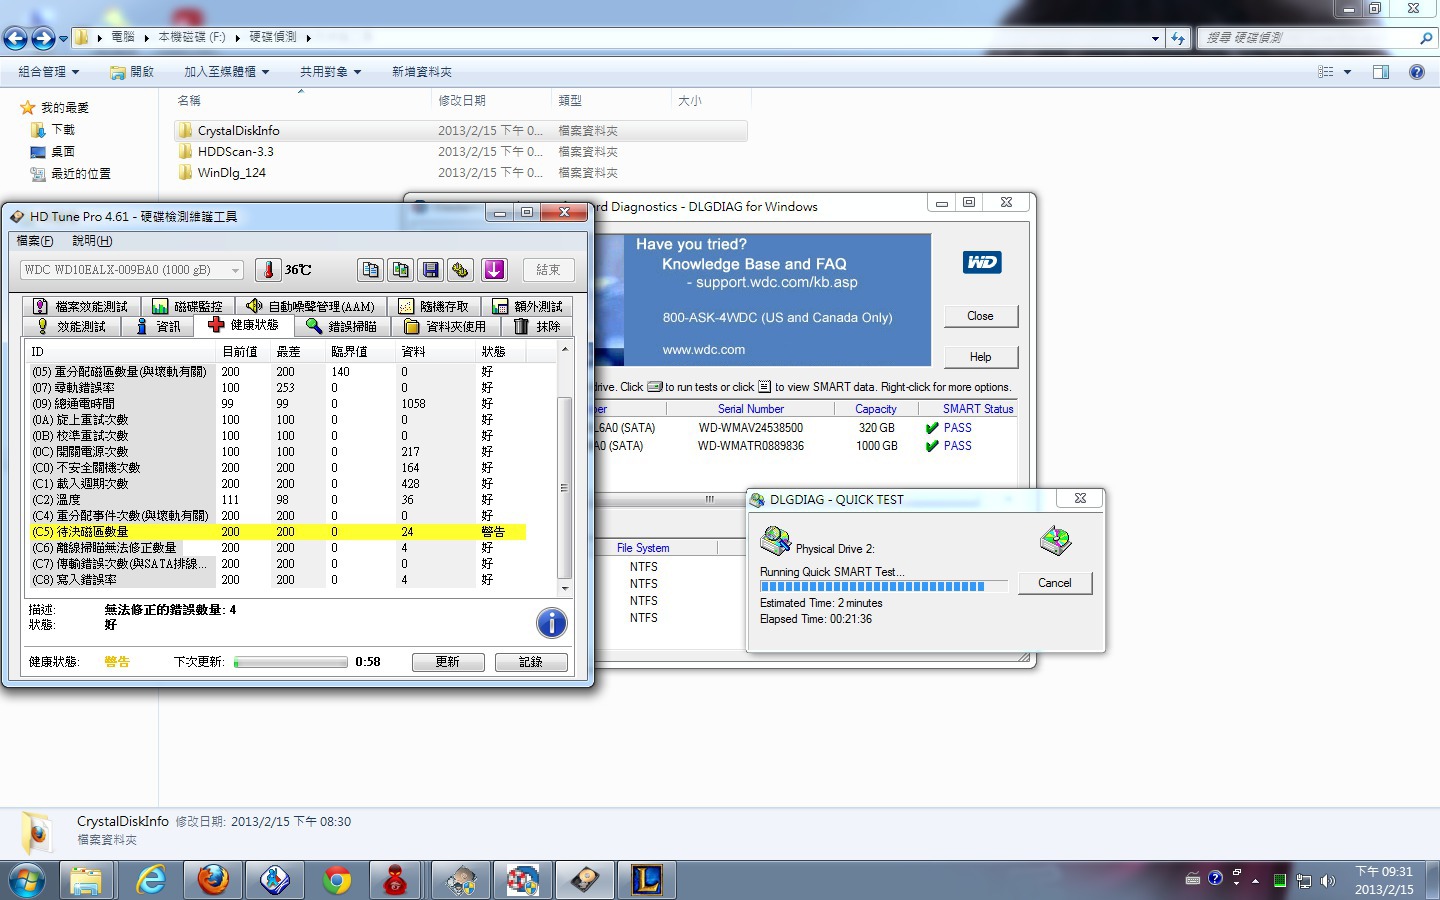This screenshot has width=1440, height=900.
Task: Switch to the 抹除 tab
Action: [x=537, y=327]
